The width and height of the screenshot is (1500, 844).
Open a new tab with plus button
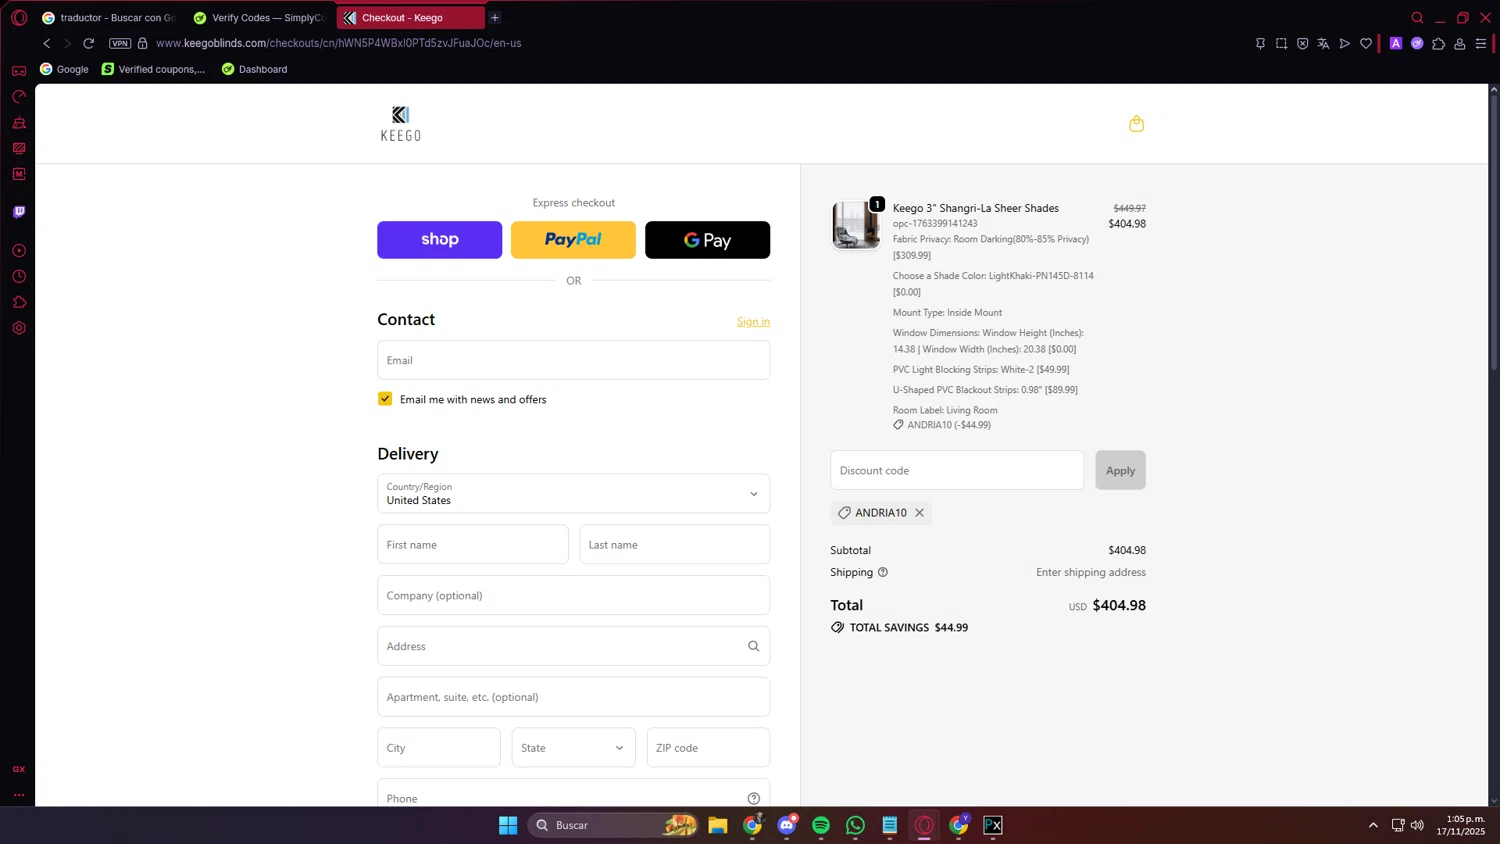click(x=495, y=18)
